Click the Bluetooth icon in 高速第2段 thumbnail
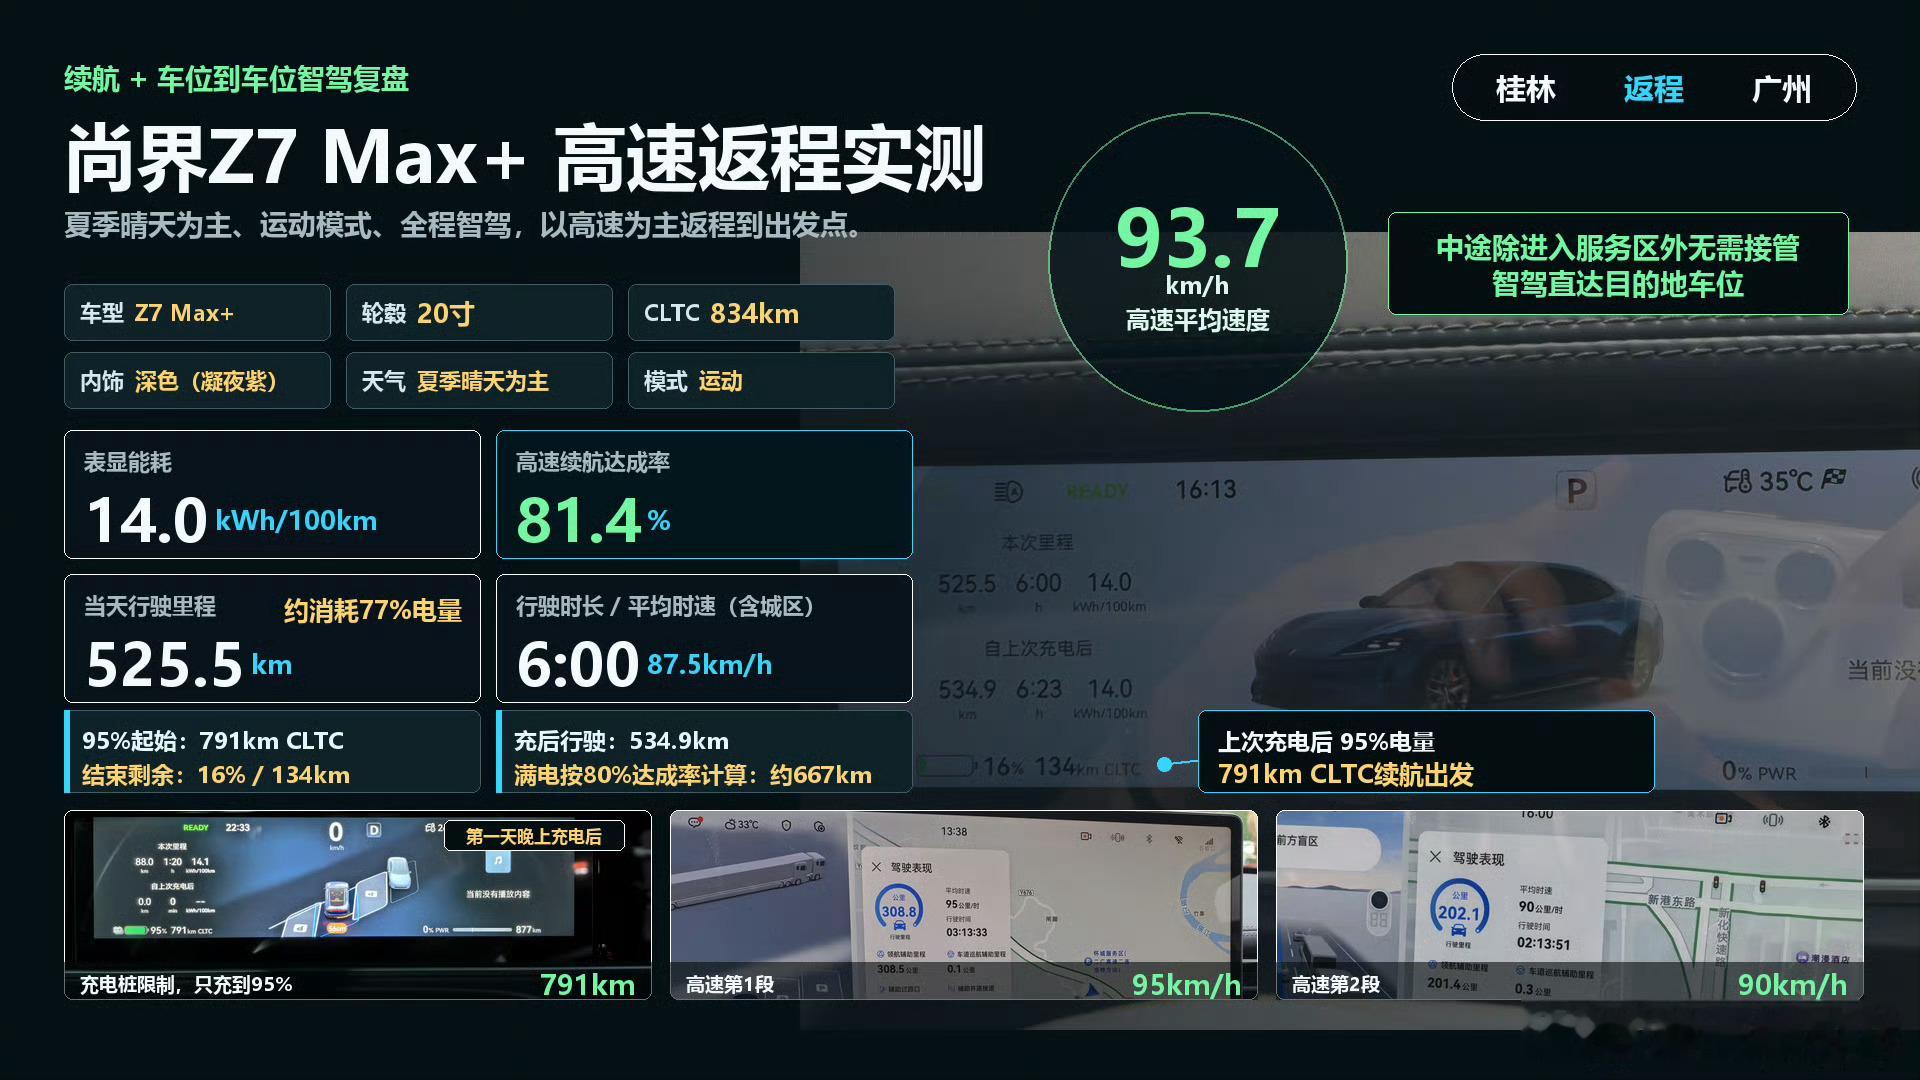This screenshot has width=1920, height=1080. pos(1824,821)
